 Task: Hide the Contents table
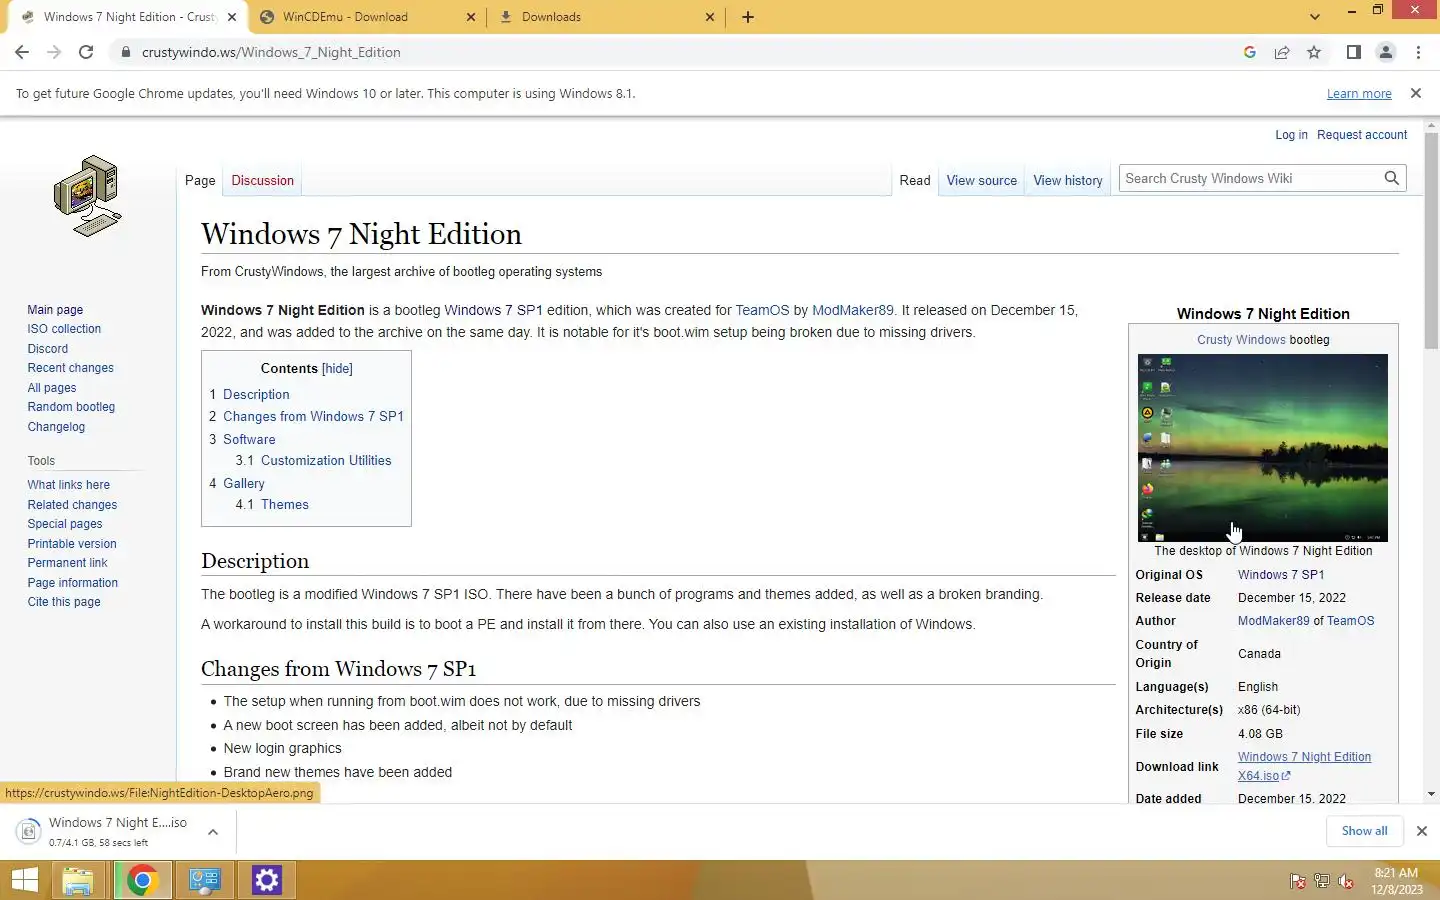click(x=337, y=368)
